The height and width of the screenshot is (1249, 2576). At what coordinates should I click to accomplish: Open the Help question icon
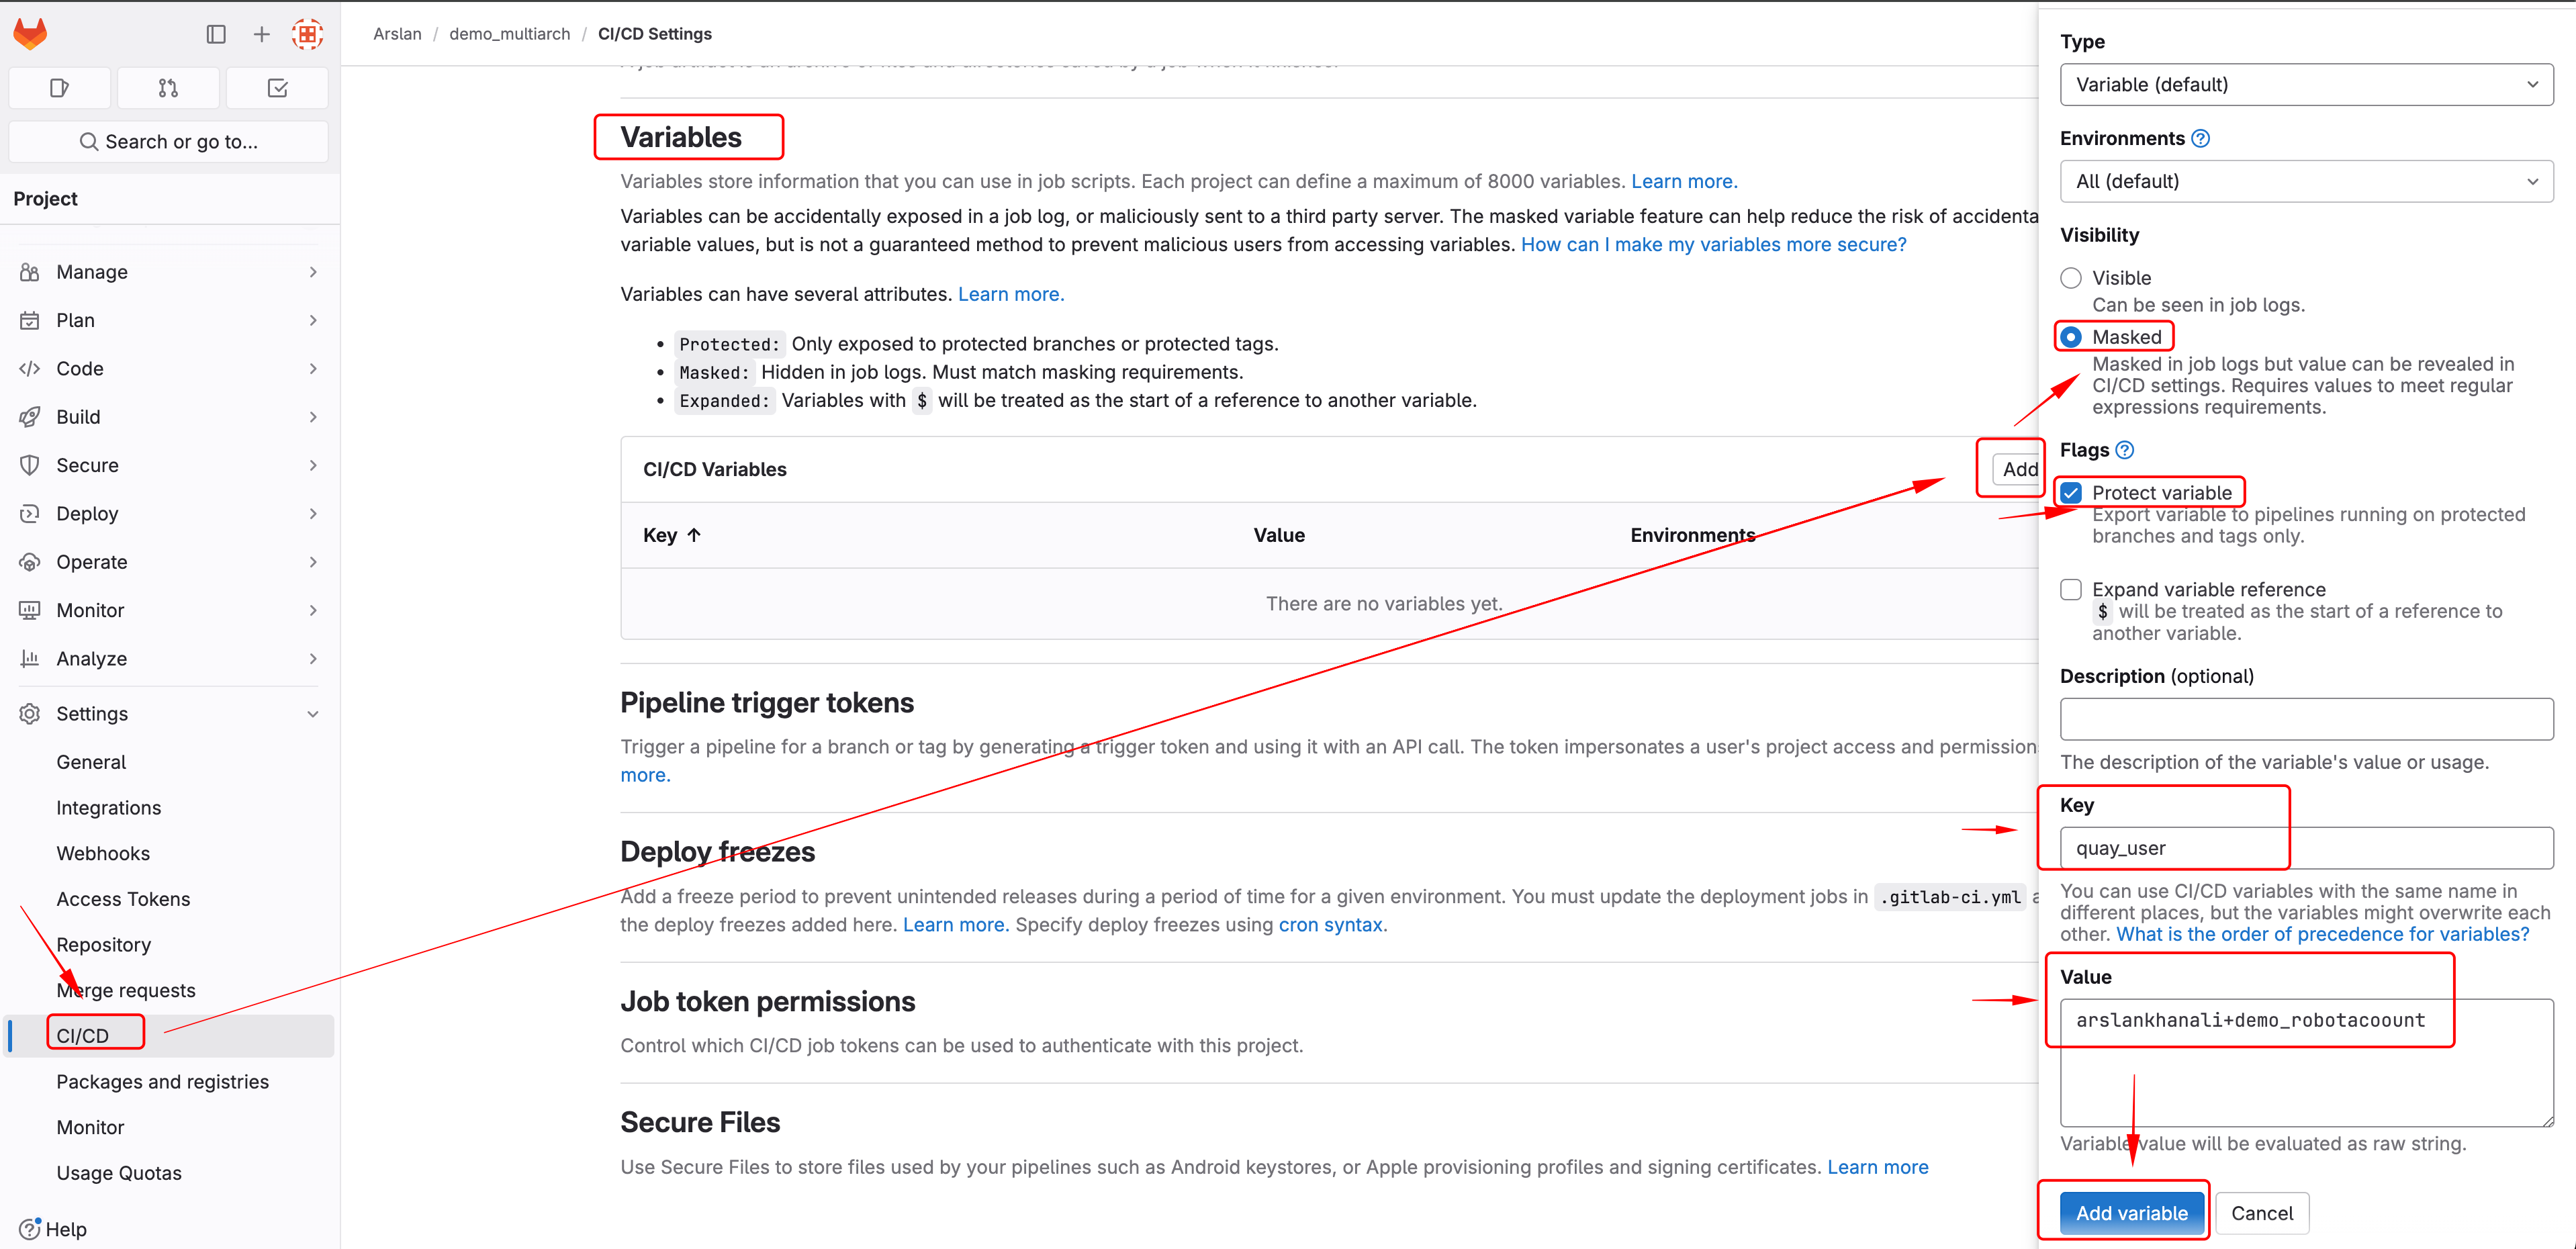click(x=30, y=1228)
